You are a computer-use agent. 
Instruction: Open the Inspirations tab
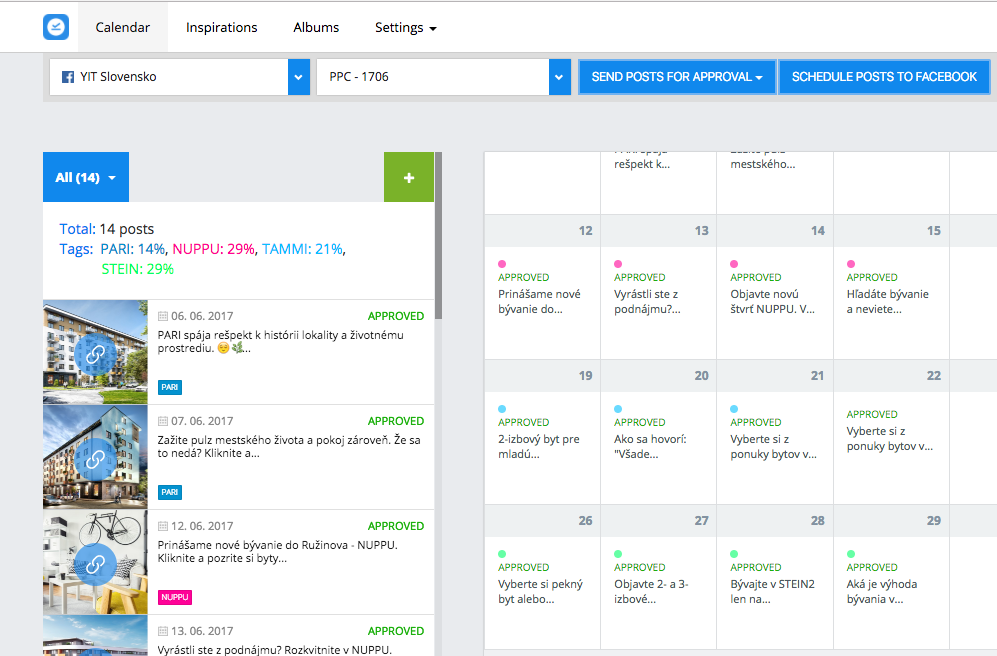221,27
